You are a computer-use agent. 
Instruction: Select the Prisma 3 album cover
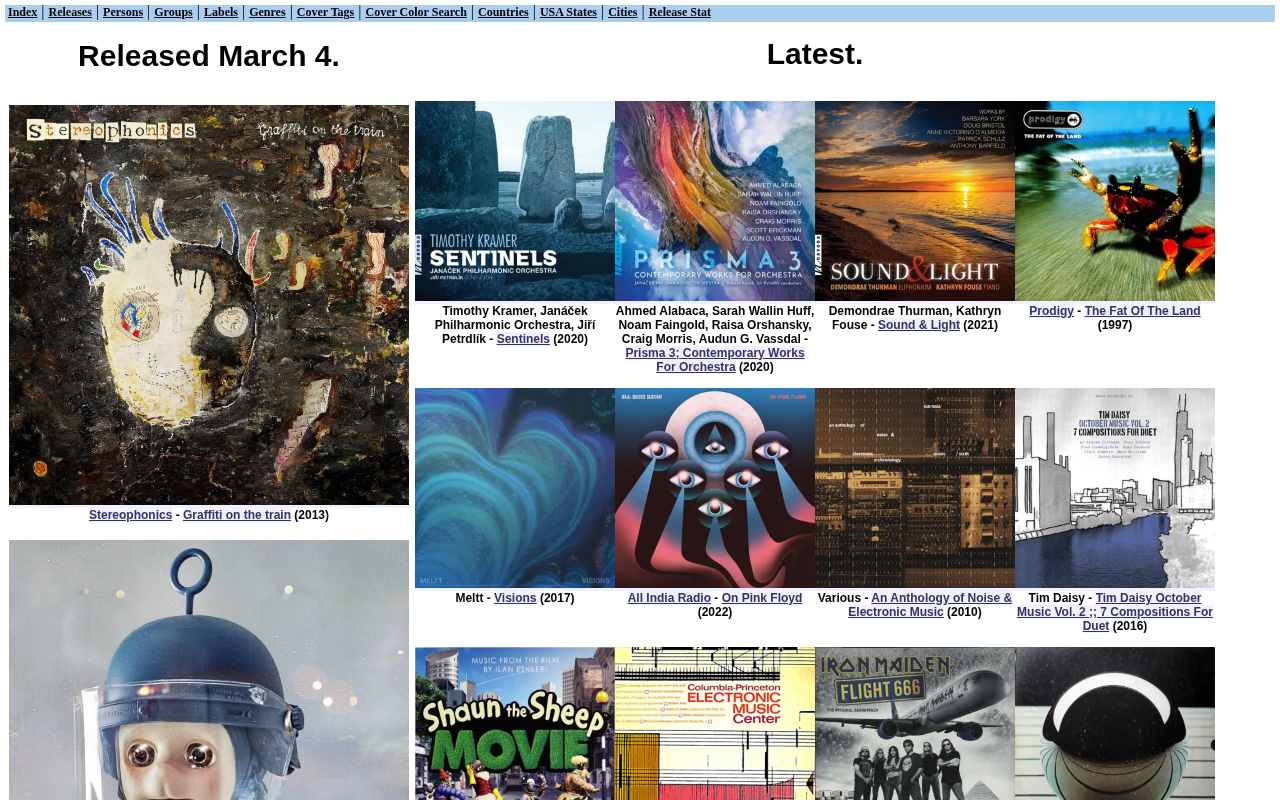click(x=715, y=201)
